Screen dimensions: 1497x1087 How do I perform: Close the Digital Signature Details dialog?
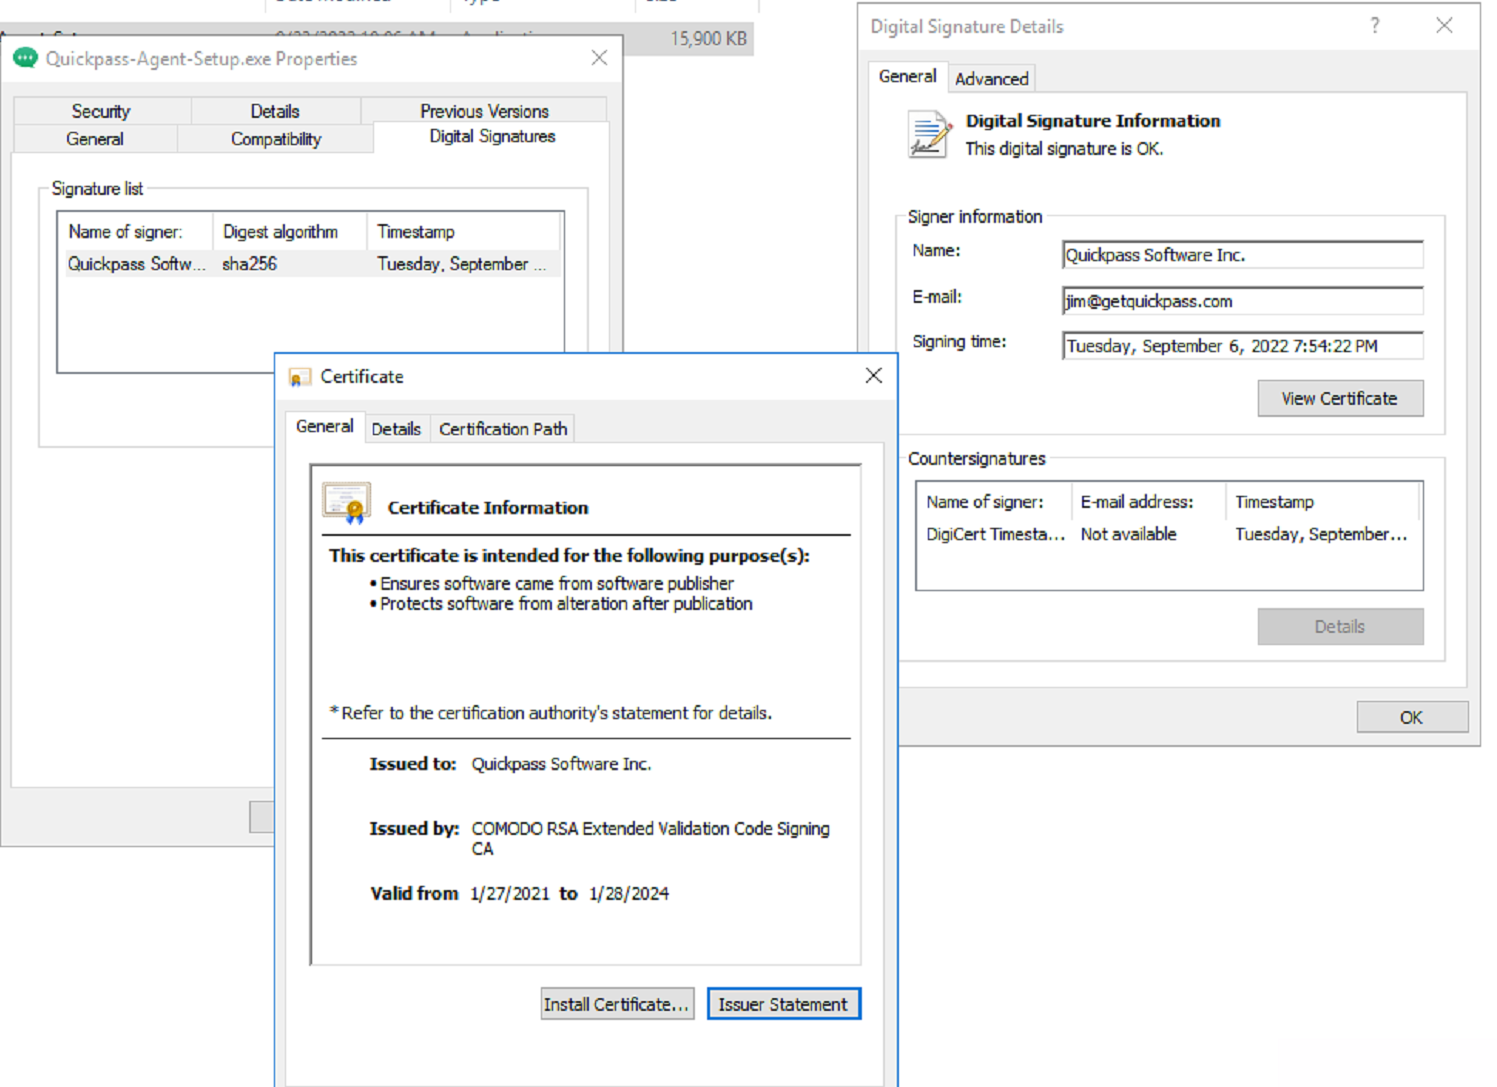(x=1444, y=26)
